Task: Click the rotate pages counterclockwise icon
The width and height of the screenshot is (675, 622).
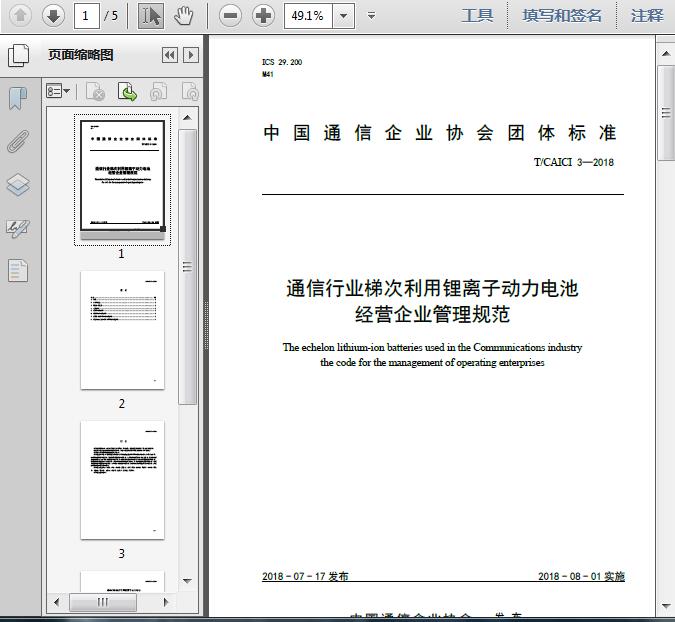Action: click(158, 91)
